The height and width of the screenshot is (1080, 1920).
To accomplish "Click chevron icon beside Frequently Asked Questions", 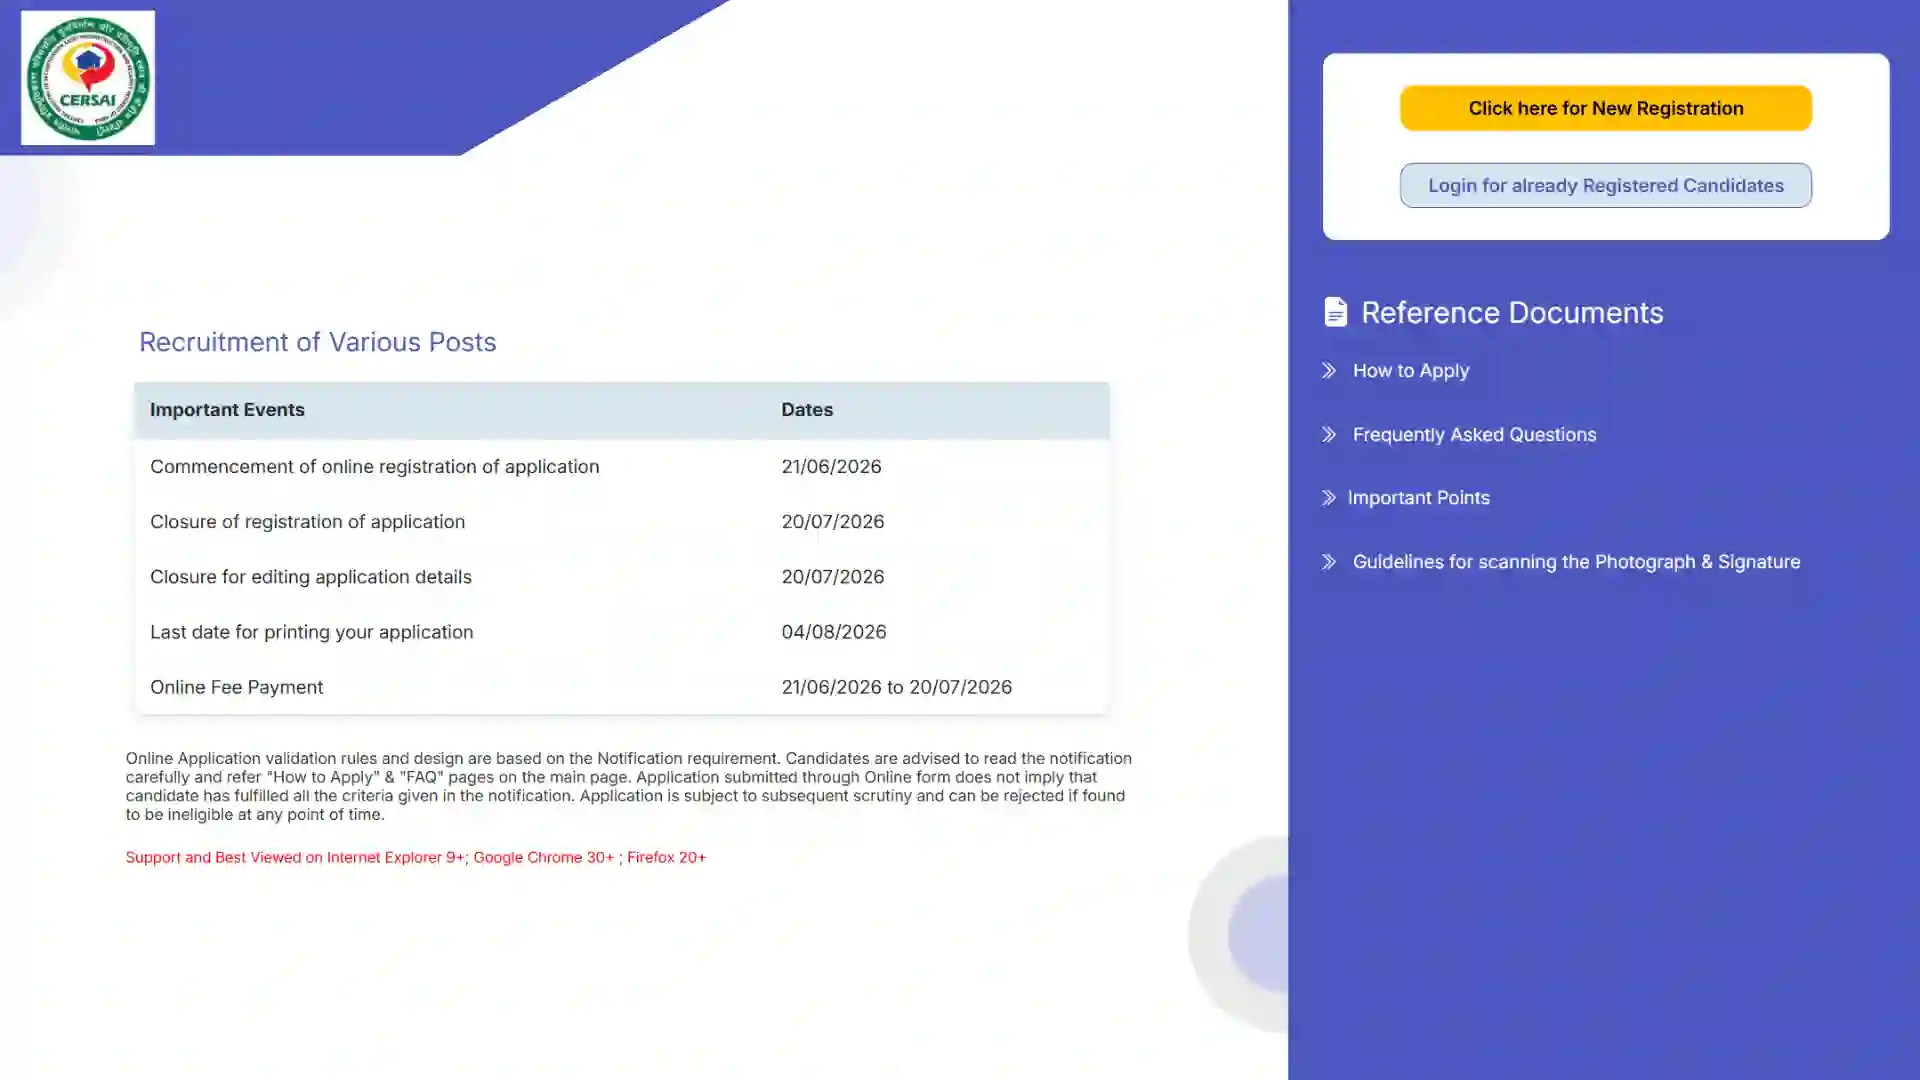I will (x=1329, y=434).
